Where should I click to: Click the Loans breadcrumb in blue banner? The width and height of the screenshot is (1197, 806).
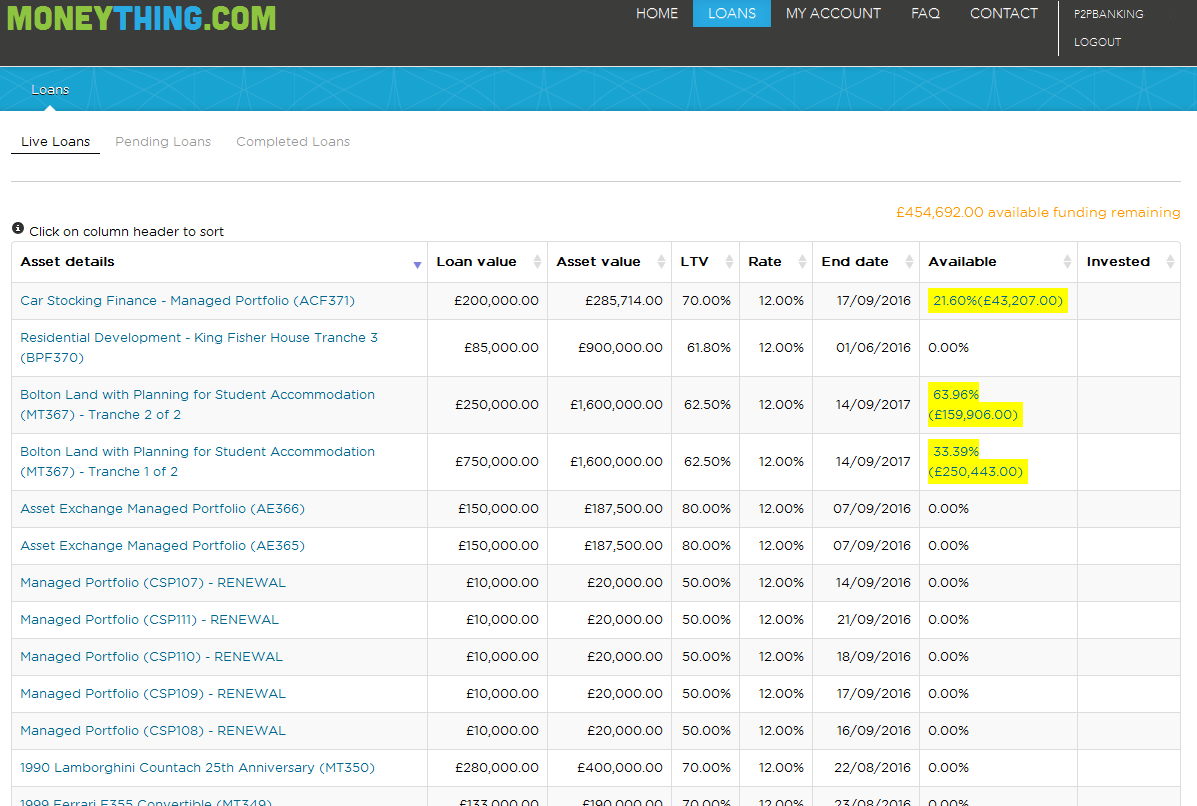(50, 89)
